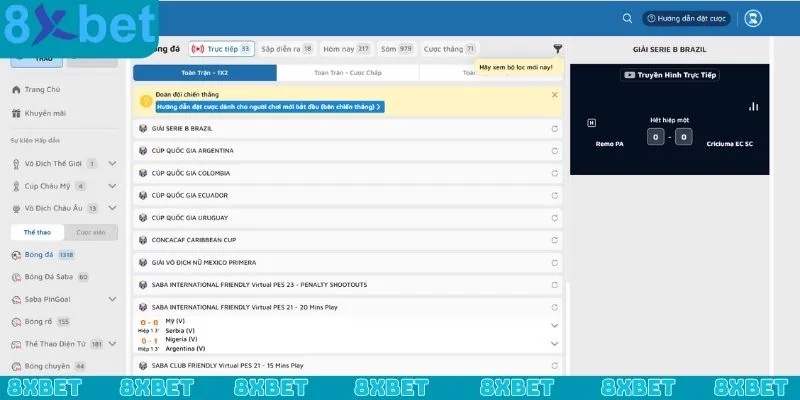Open the user account avatar icon
The width and height of the screenshot is (800, 400).
[x=754, y=18]
